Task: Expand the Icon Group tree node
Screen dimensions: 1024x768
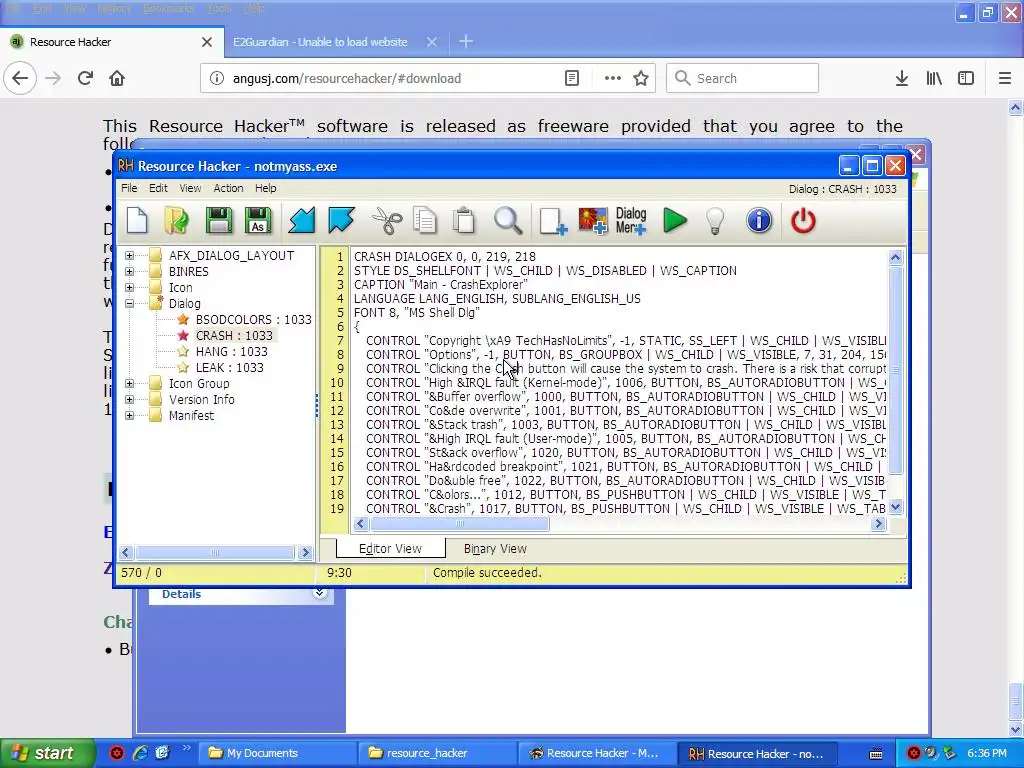Action: [129, 383]
